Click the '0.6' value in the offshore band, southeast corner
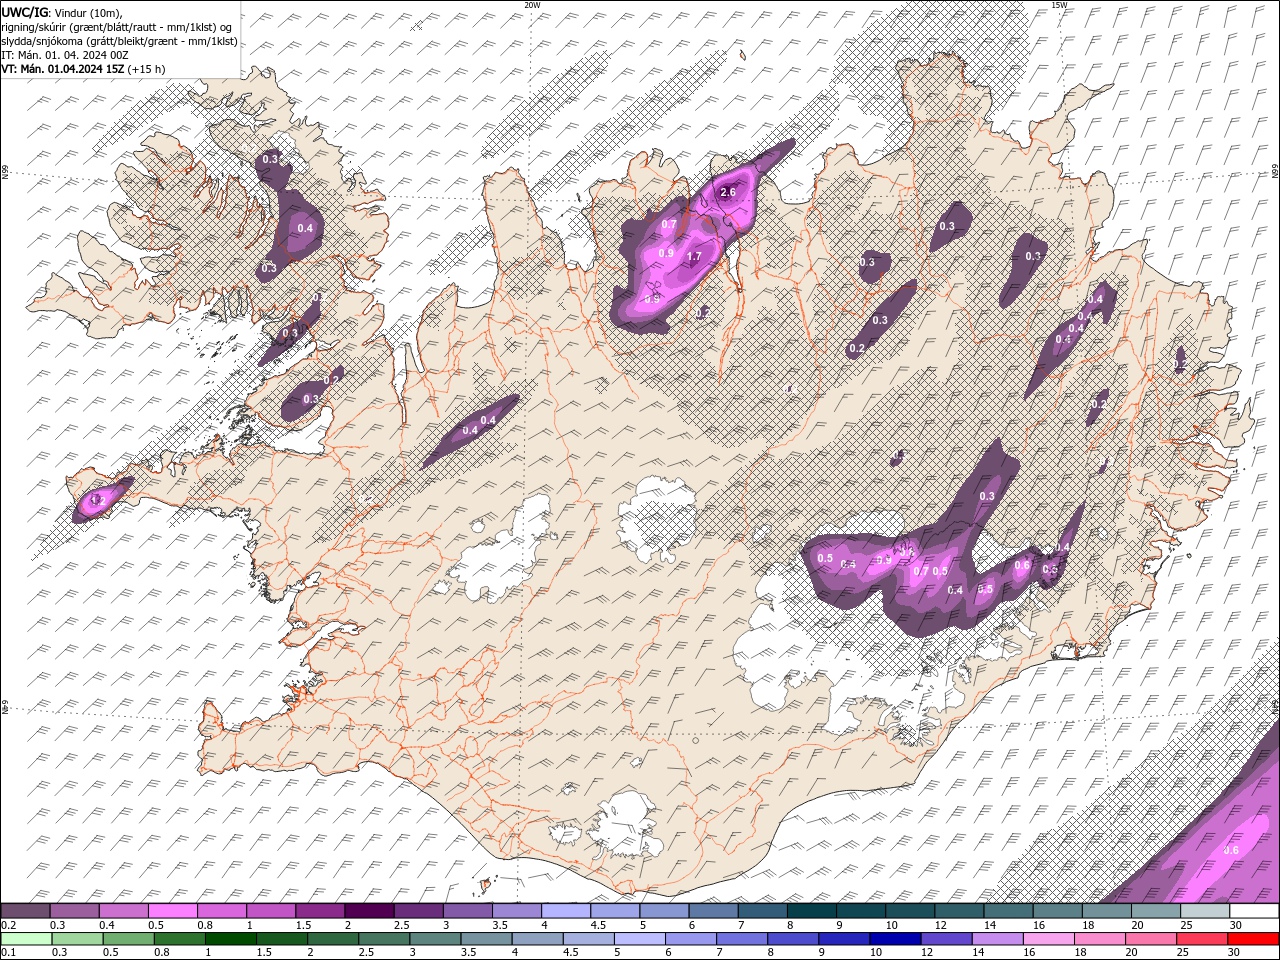Image resolution: width=1280 pixels, height=960 pixels. (x=1231, y=850)
